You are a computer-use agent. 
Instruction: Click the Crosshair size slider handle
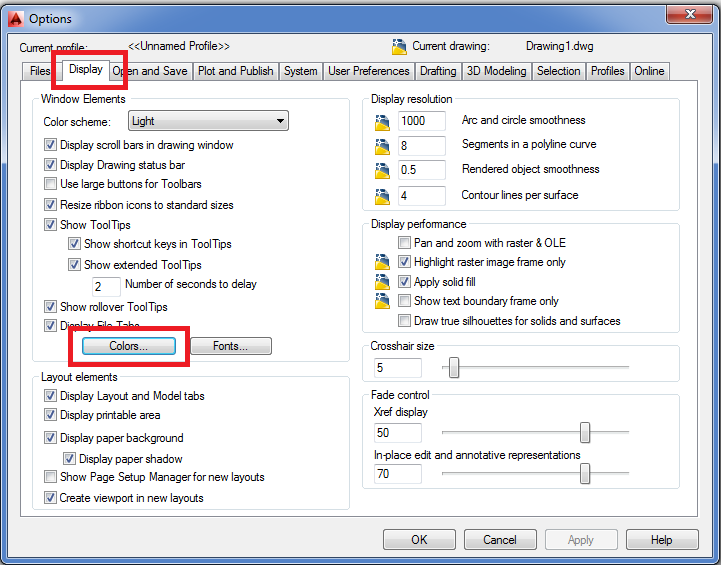(454, 368)
